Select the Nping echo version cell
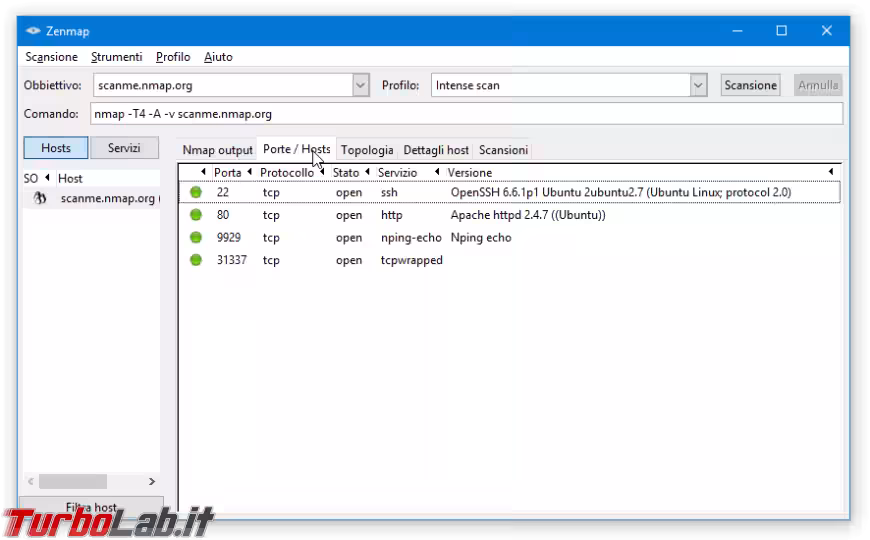This screenshot has width=870, height=540. click(x=481, y=238)
